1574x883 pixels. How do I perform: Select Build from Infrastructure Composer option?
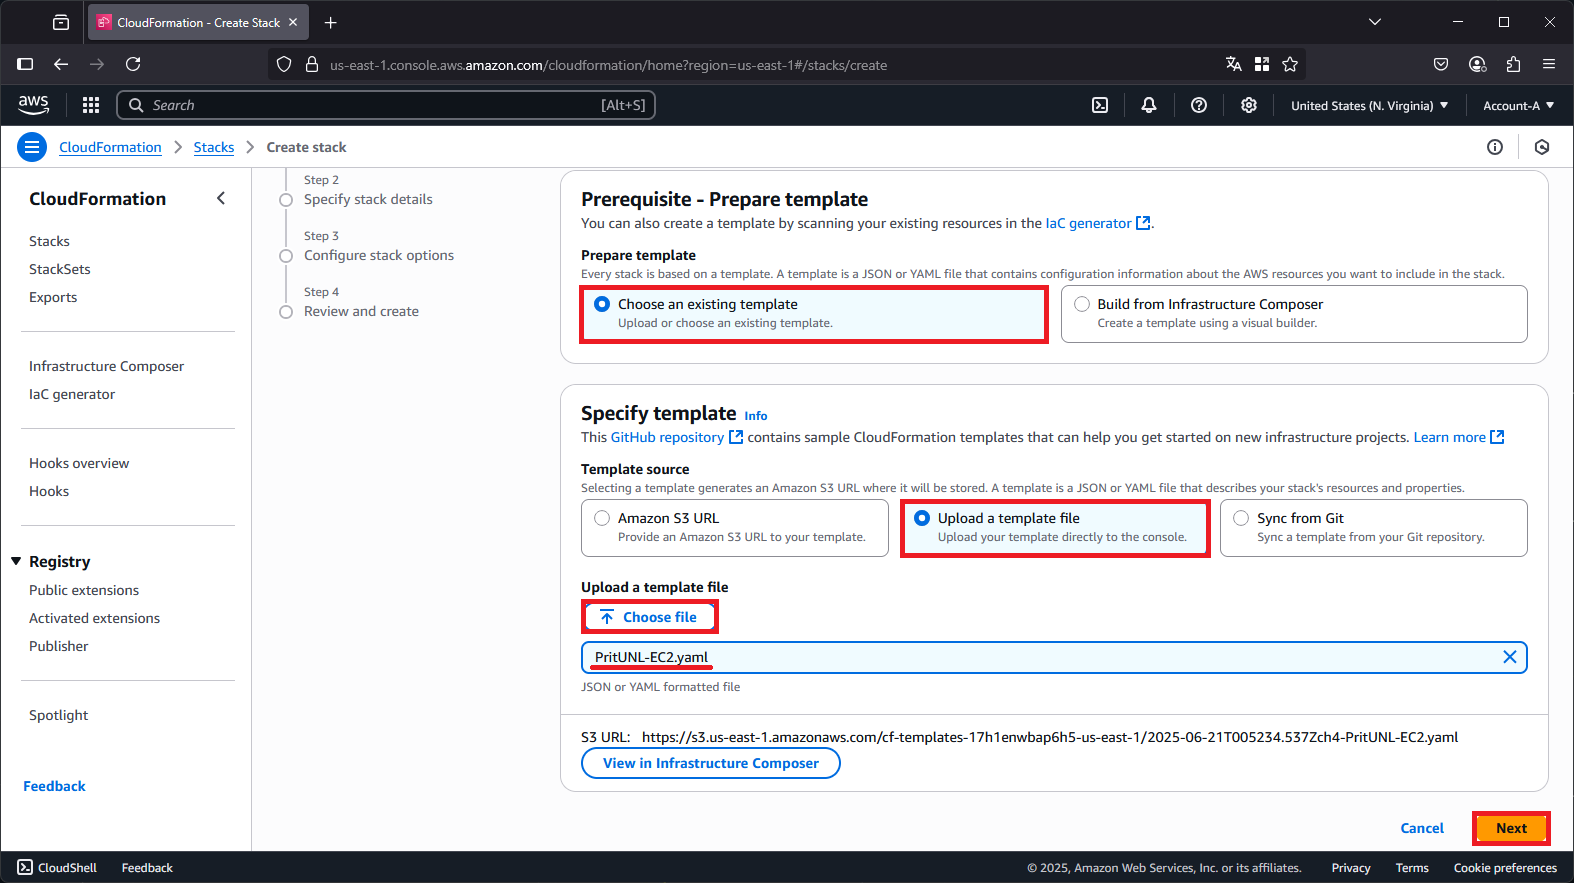(x=1294, y=314)
